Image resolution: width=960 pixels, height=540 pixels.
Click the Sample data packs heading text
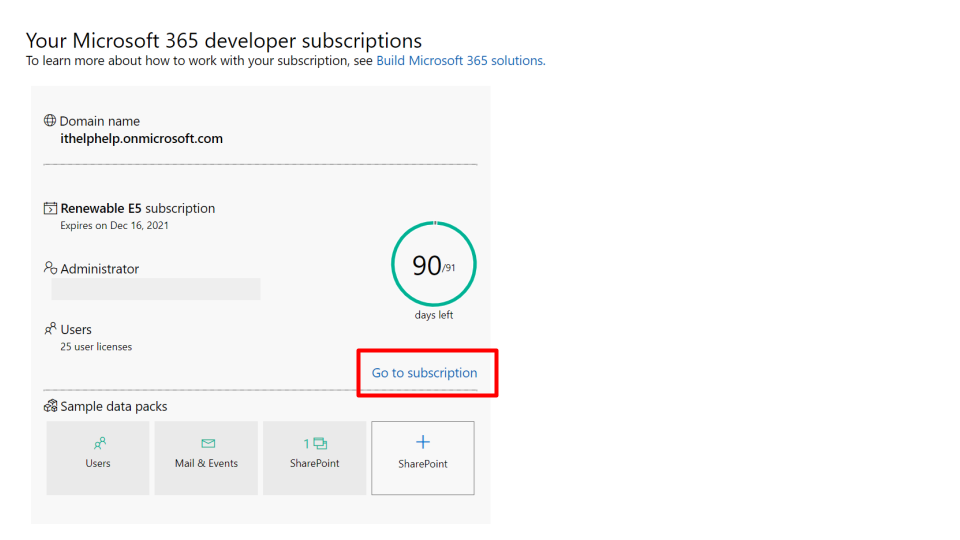pyautogui.click(x=114, y=407)
